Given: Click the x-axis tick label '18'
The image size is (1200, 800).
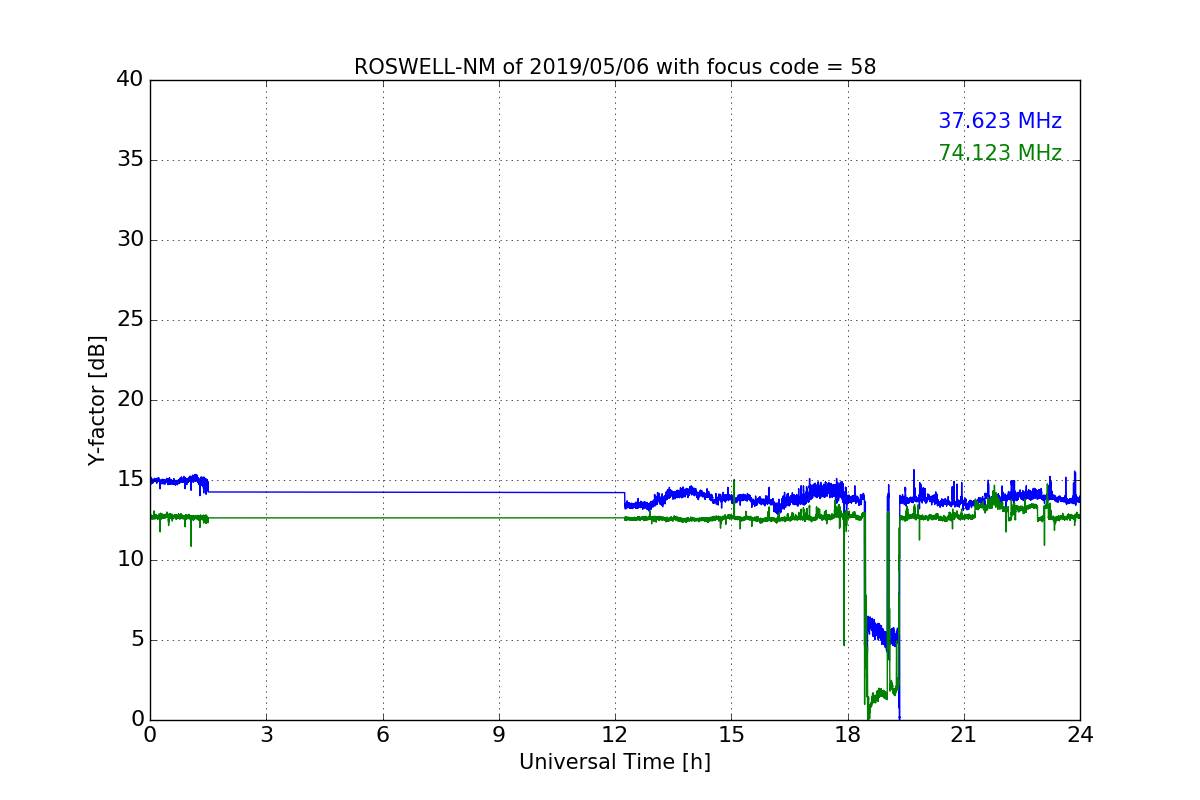Looking at the screenshot, I should point(848,734).
